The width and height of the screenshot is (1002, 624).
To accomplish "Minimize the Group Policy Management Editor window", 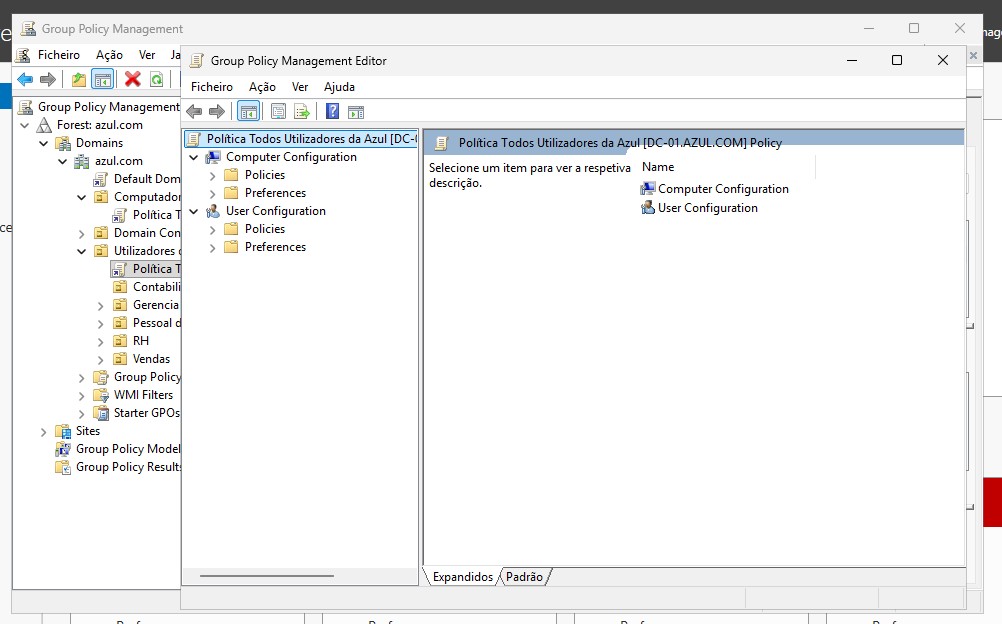I will (852, 60).
